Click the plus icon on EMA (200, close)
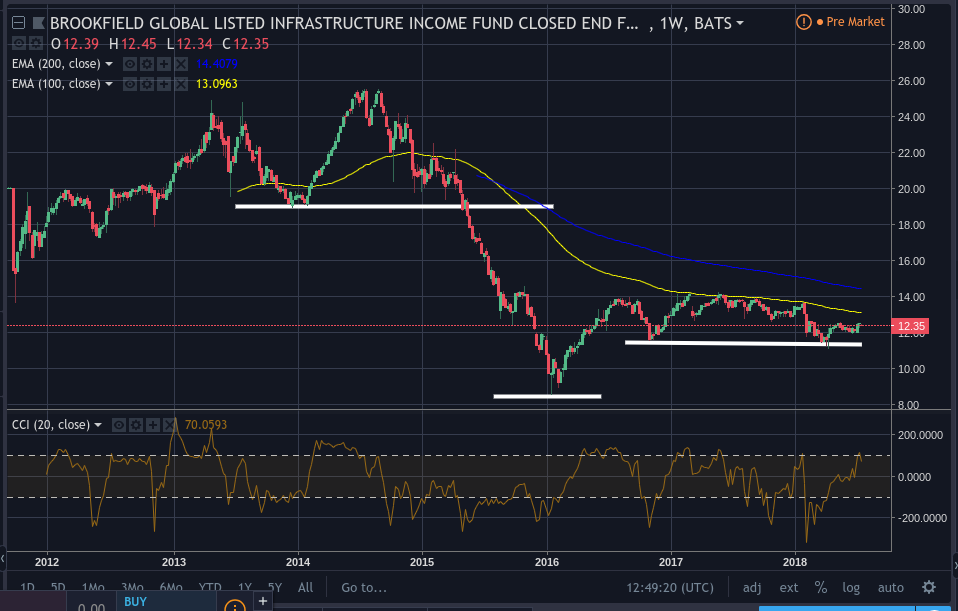Screen dimensions: 958x611 pos(164,64)
